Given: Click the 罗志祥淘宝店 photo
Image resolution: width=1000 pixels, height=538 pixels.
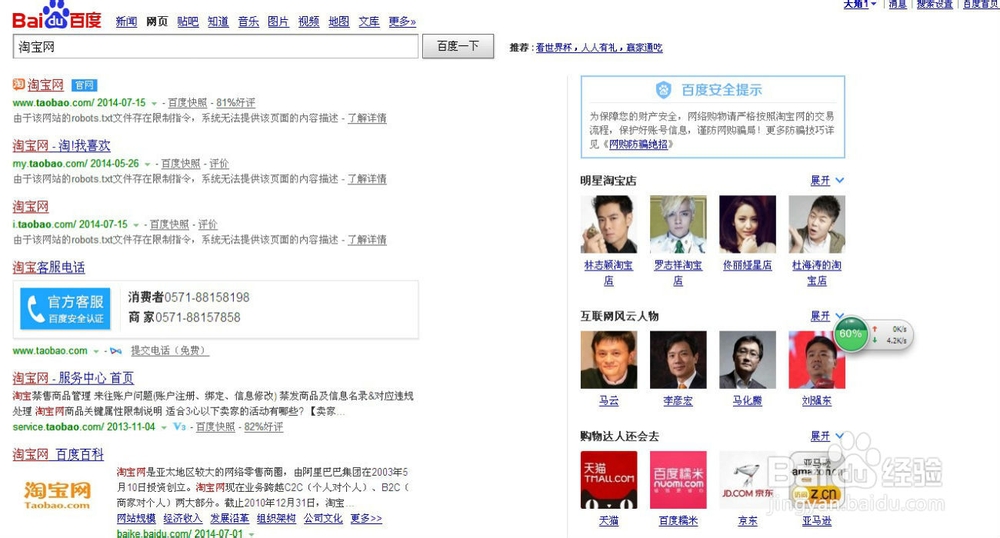Looking at the screenshot, I should [x=678, y=224].
